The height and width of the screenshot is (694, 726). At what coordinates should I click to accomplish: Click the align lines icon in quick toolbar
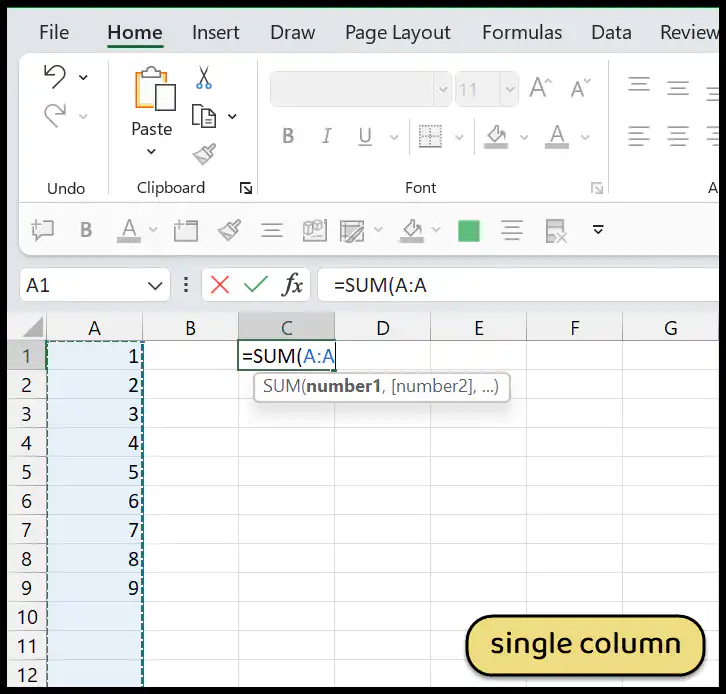pyautogui.click(x=272, y=230)
